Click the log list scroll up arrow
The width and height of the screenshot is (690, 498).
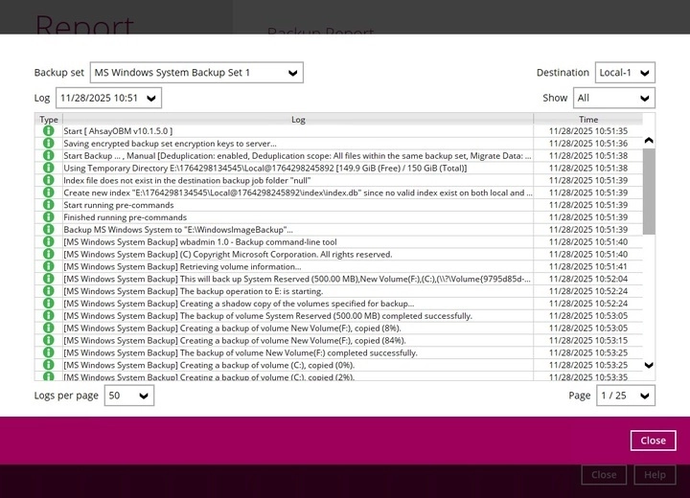click(x=649, y=141)
